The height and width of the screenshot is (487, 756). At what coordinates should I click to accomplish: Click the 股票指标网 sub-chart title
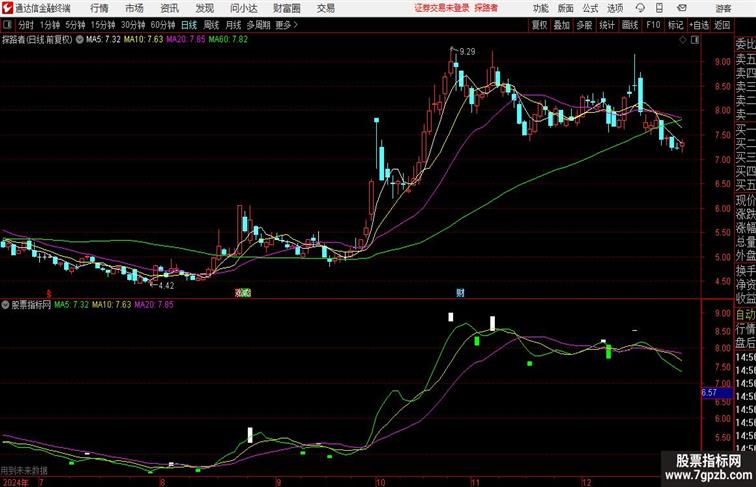(x=31, y=305)
